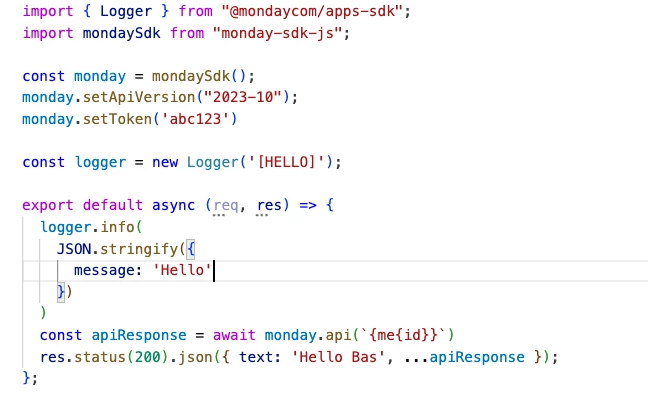Viewport: 648px width, 398px height.
Task: Click the setToken method name
Action: tap(117, 119)
